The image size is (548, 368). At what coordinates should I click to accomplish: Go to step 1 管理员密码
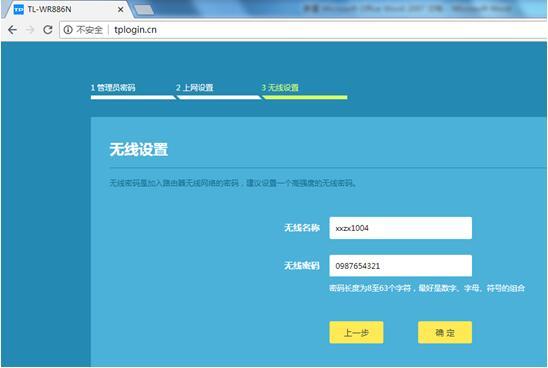coord(113,88)
